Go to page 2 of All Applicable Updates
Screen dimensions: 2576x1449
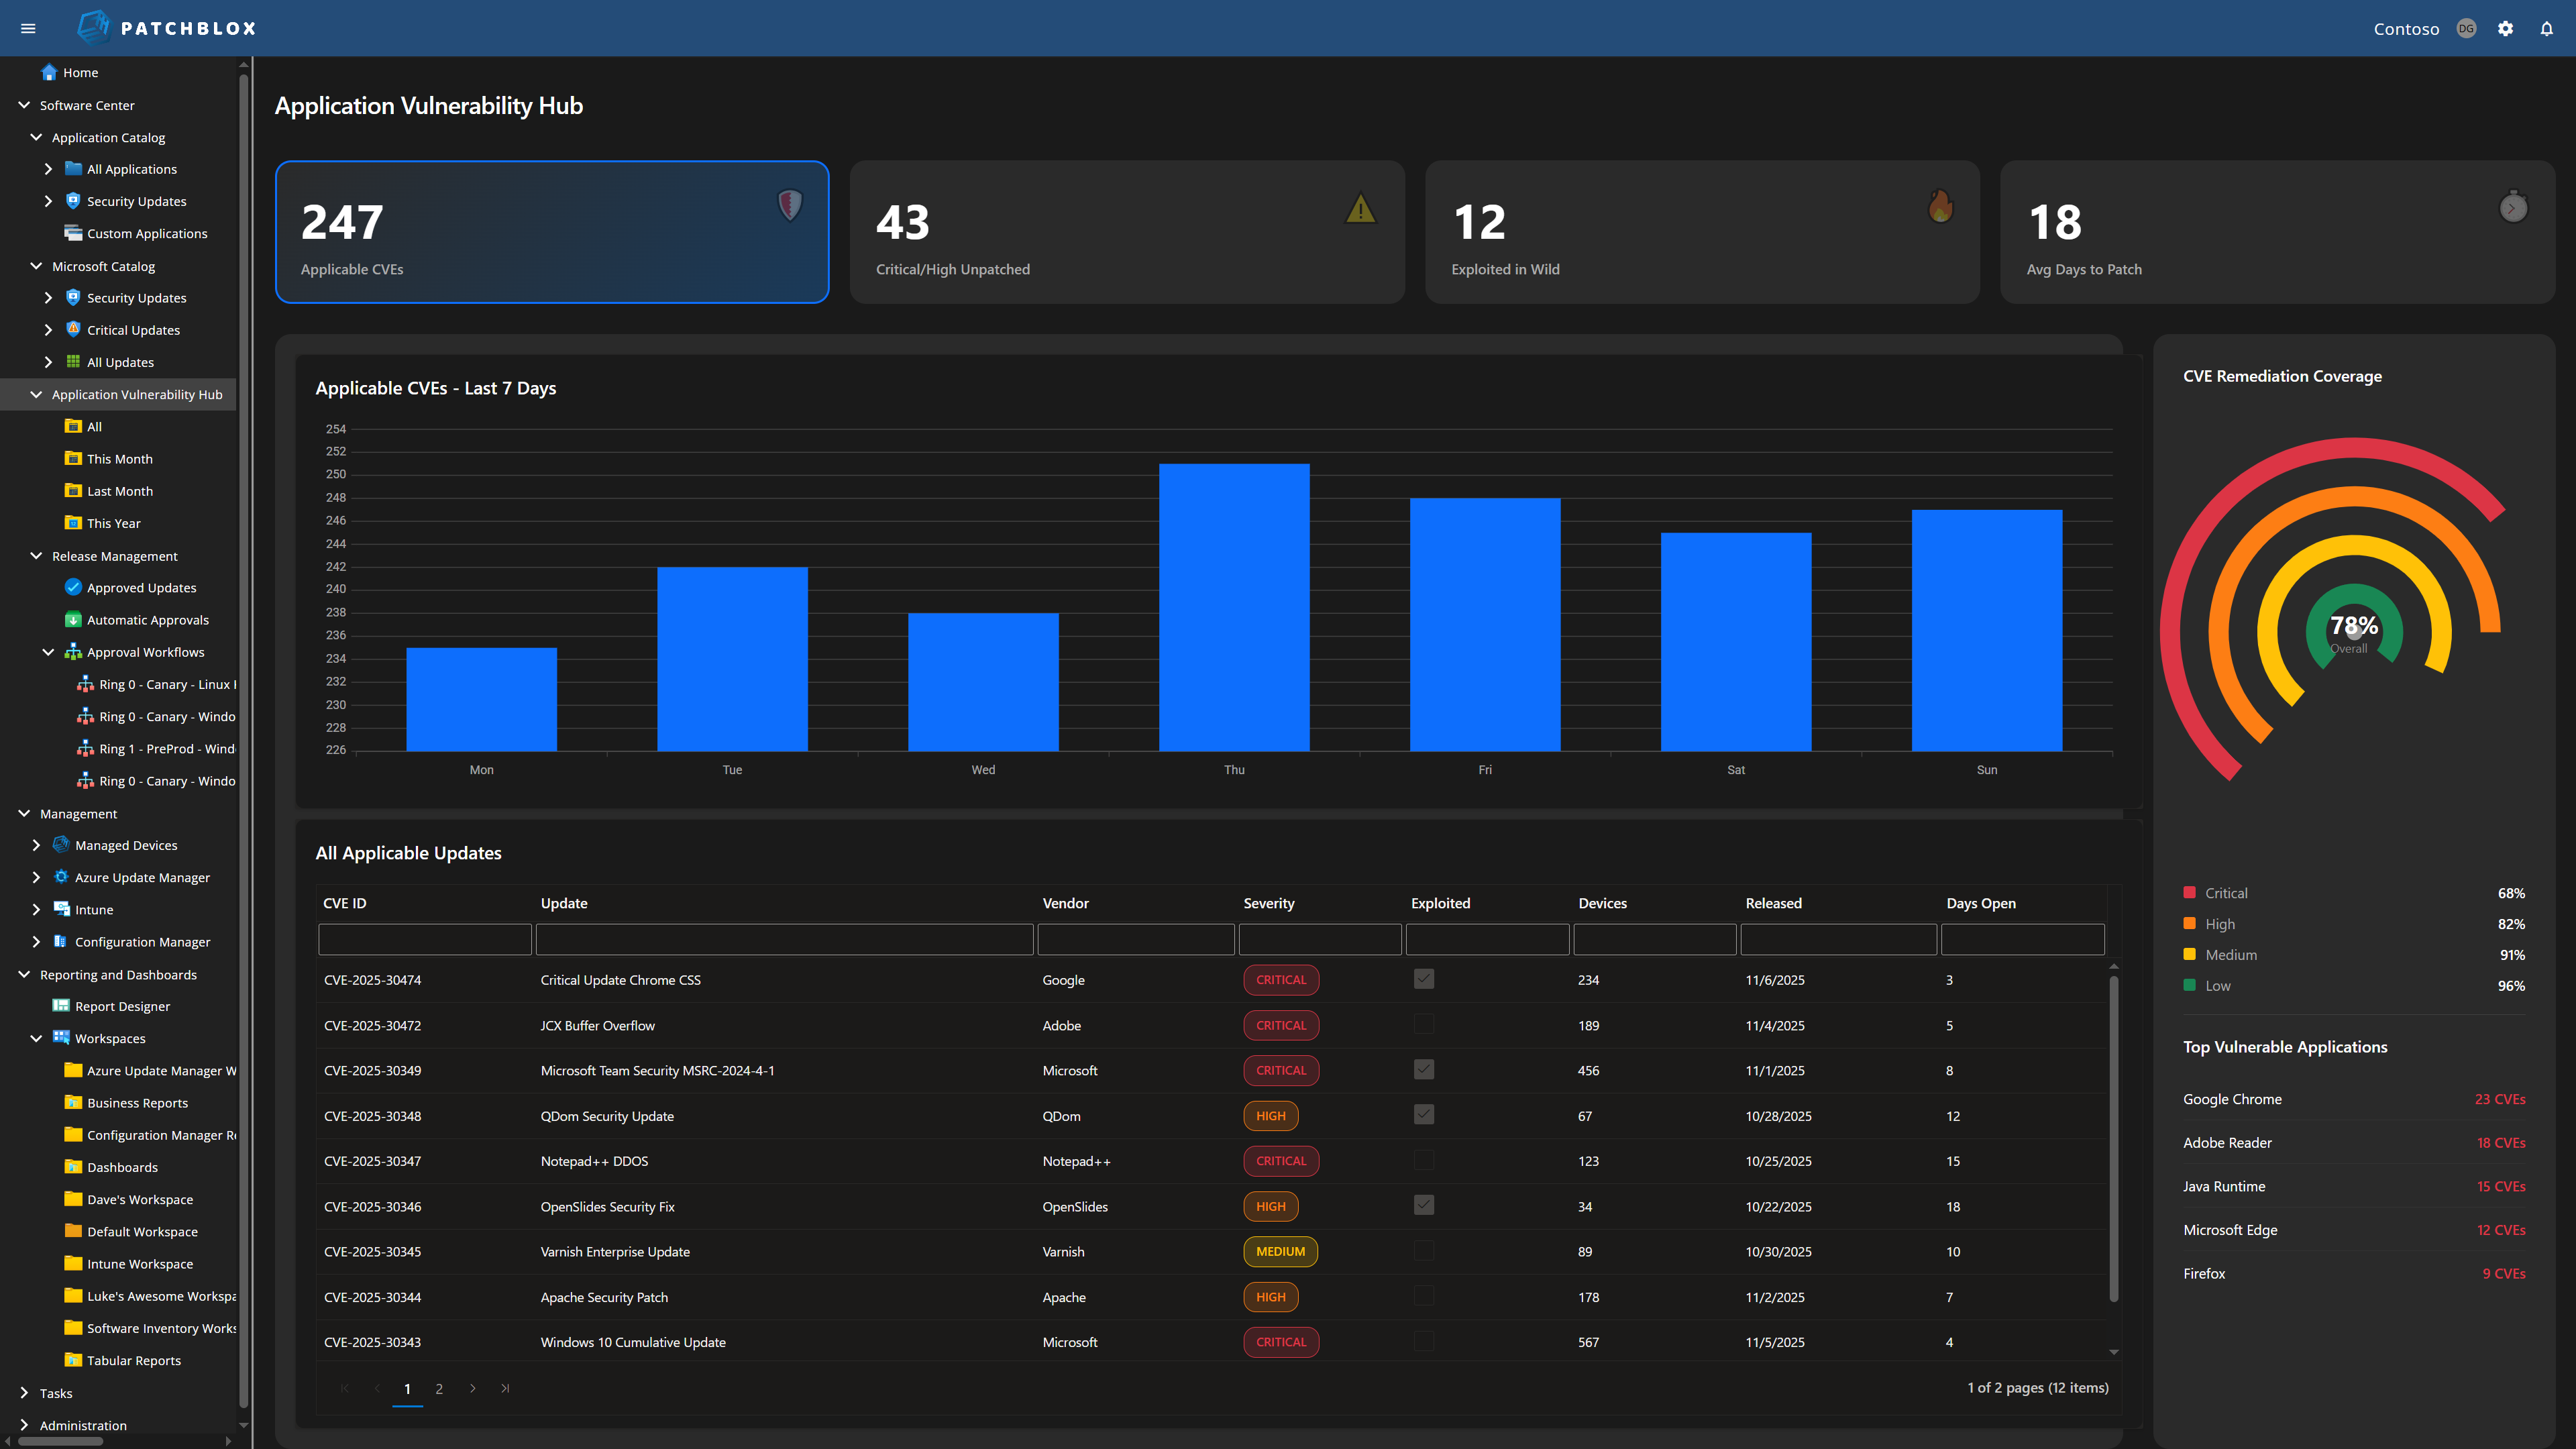pyautogui.click(x=439, y=1389)
